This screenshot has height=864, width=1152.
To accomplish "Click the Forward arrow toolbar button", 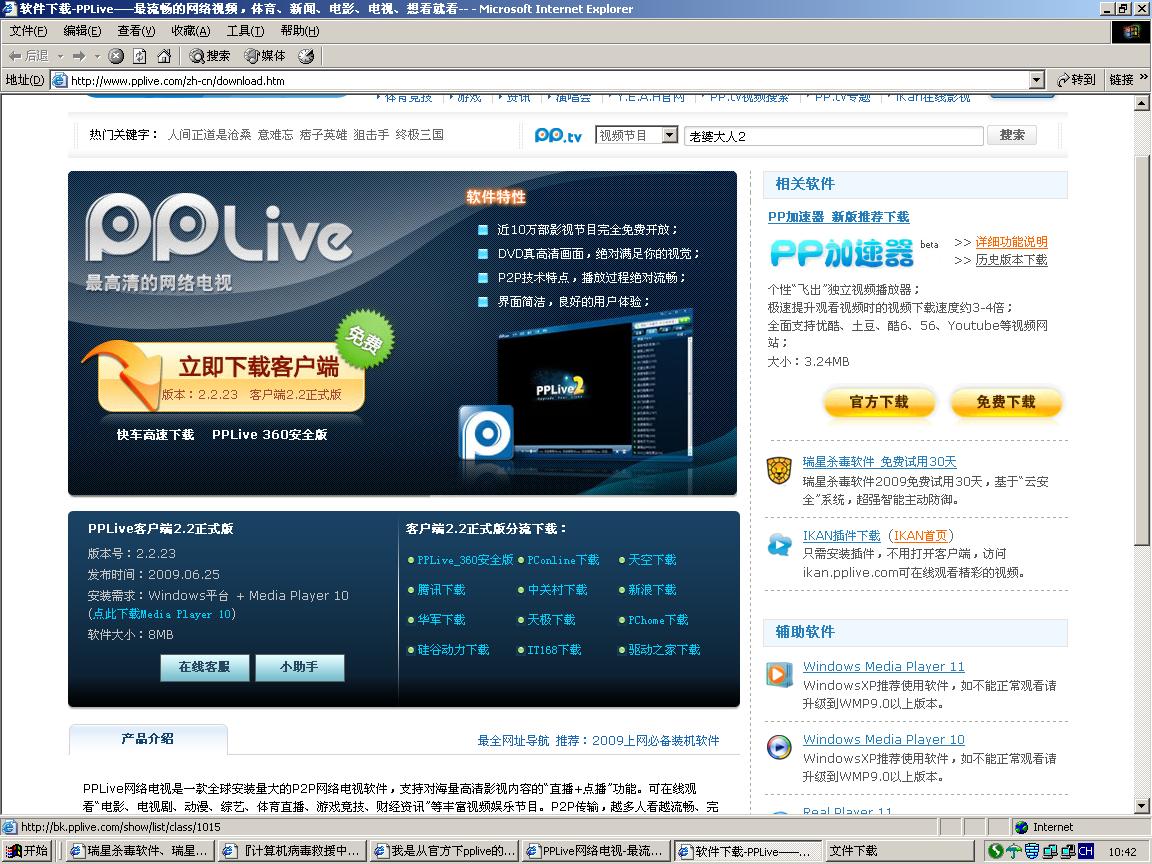I will pyautogui.click(x=79, y=56).
